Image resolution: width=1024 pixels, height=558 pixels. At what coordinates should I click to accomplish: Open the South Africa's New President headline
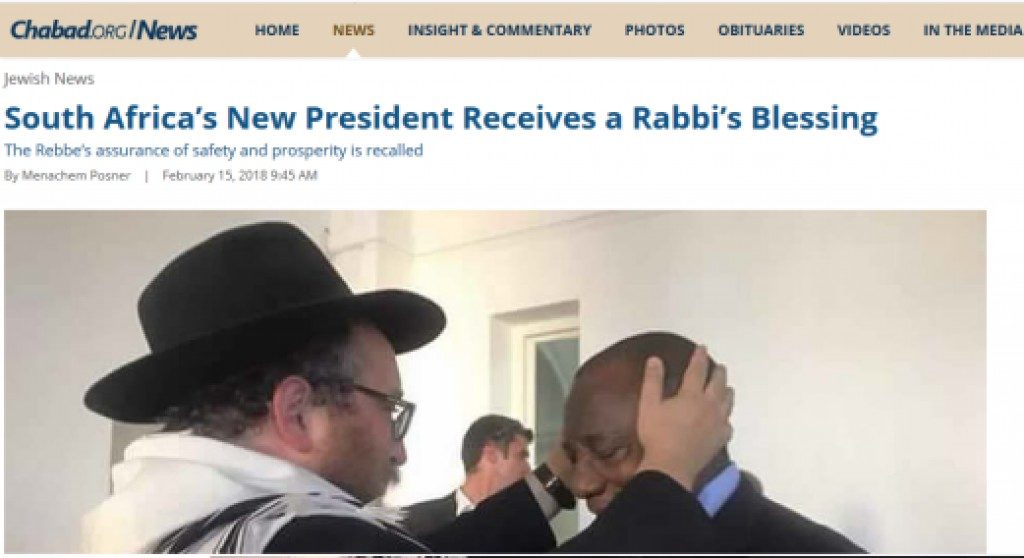pyautogui.click(x=441, y=118)
